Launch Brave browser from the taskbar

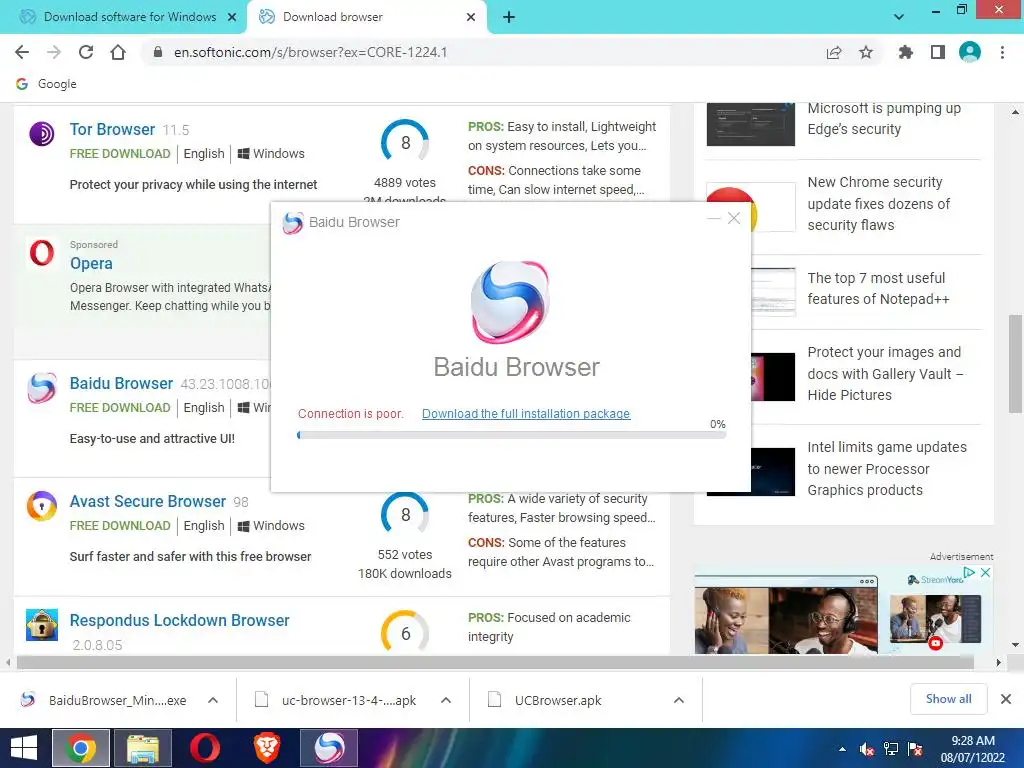(x=266, y=748)
